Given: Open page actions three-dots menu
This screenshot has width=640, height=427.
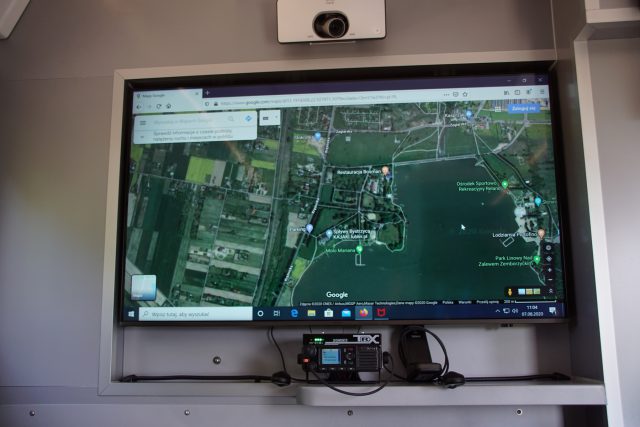Looking at the screenshot, I should click(x=446, y=95).
